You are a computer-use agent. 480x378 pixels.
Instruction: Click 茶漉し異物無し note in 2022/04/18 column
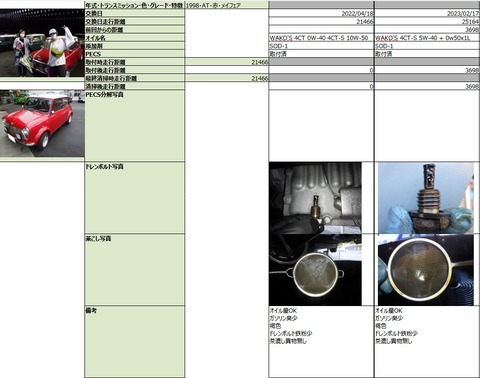click(x=288, y=341)
